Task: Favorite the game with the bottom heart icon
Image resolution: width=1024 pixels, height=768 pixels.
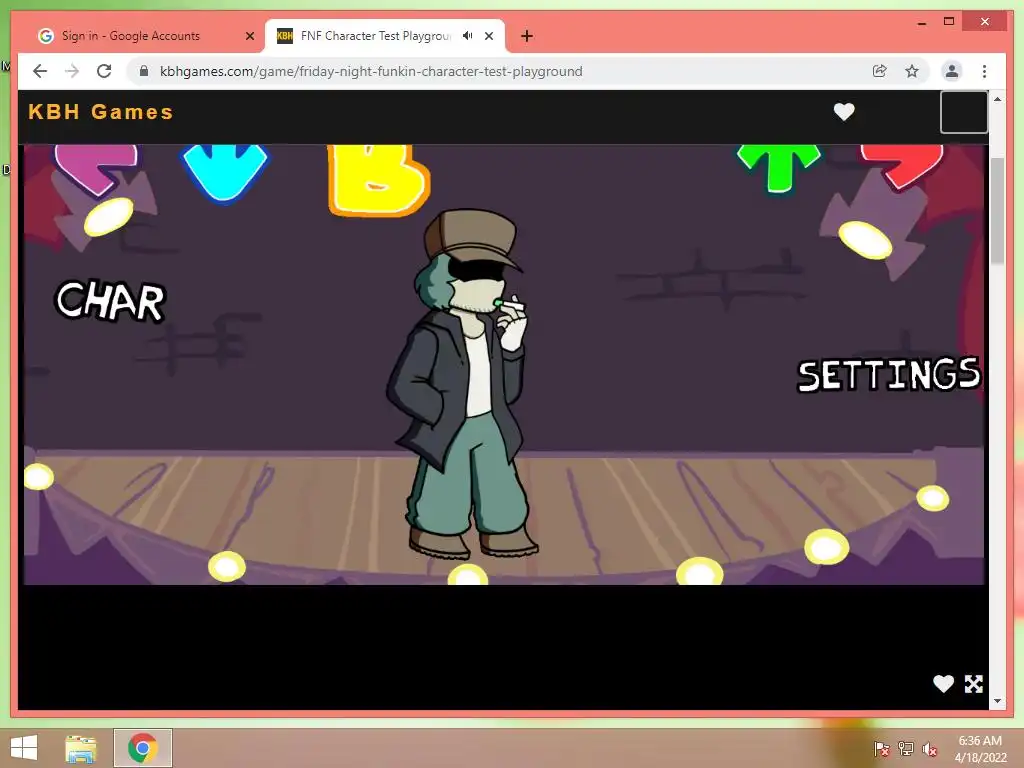Action: coord(943,684)
